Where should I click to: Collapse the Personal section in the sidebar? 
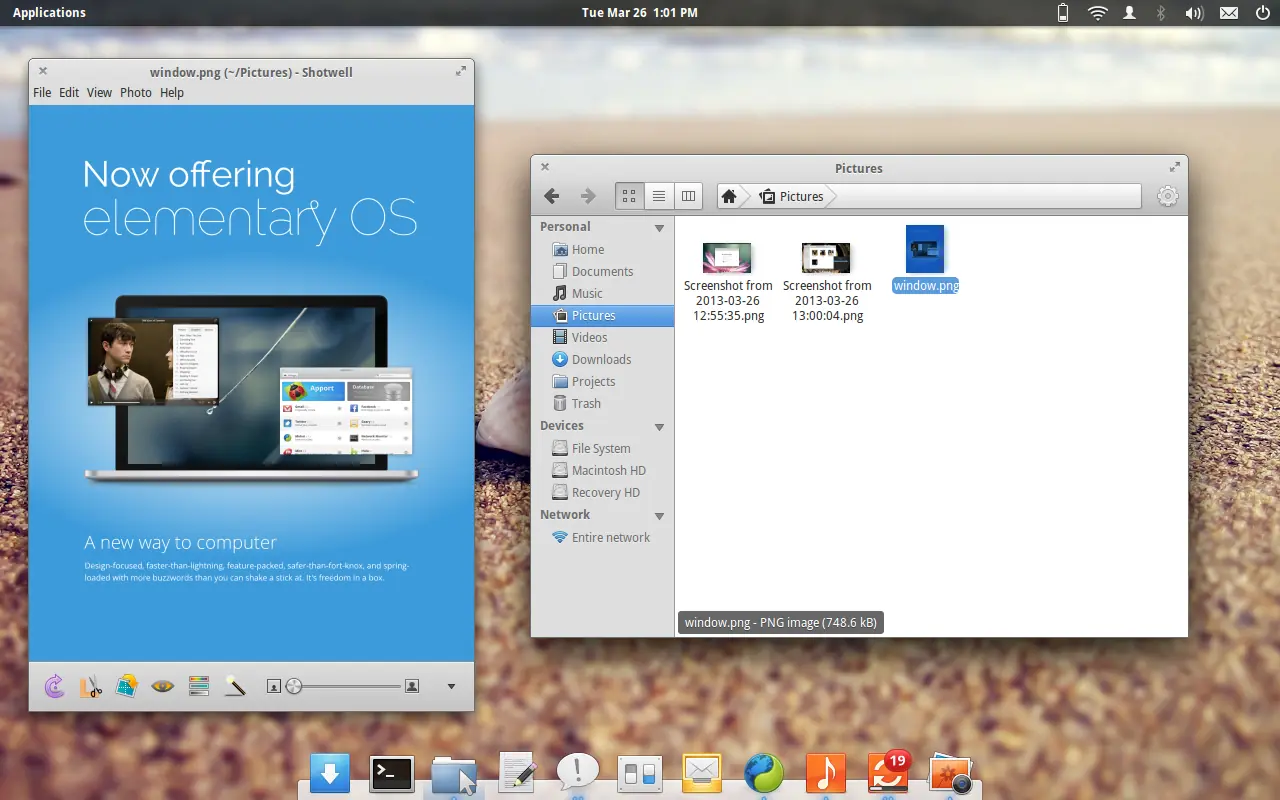tap(659, 226)
